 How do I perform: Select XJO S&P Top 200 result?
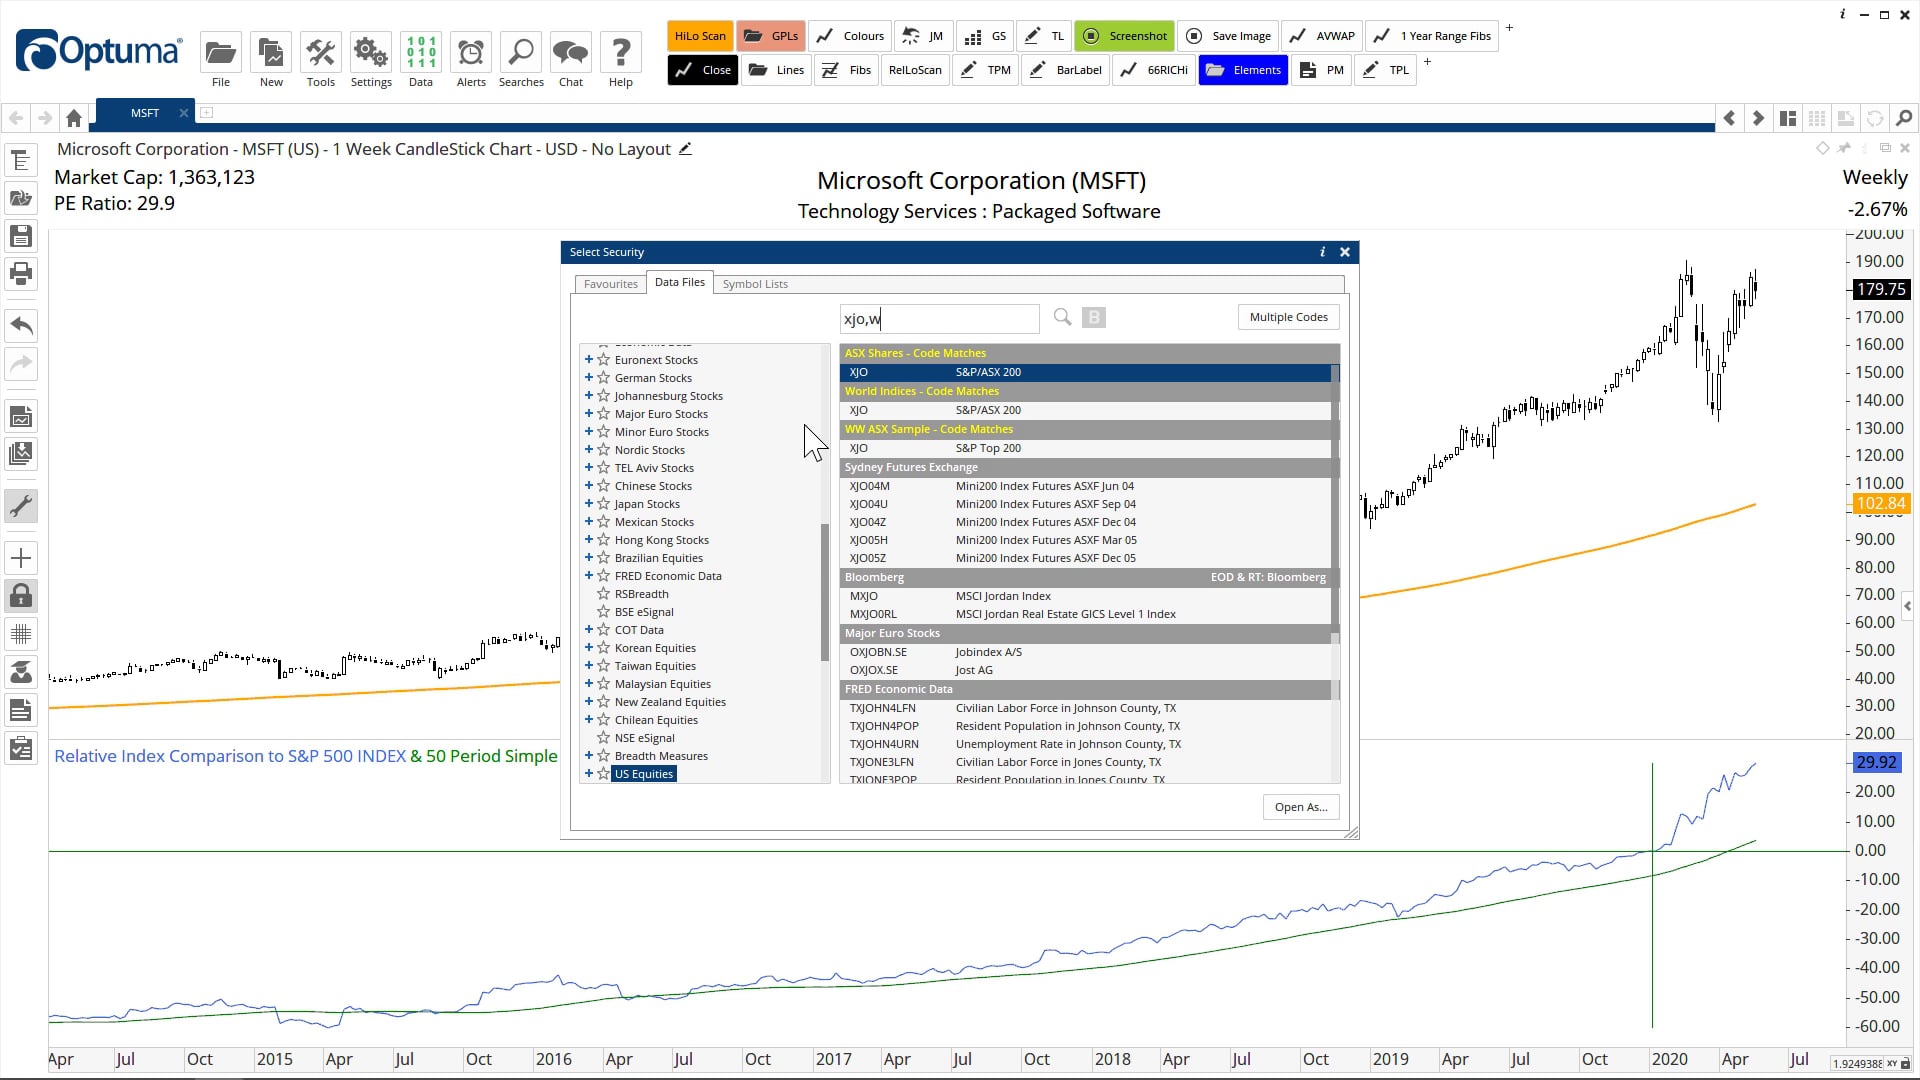point(1085,448)
